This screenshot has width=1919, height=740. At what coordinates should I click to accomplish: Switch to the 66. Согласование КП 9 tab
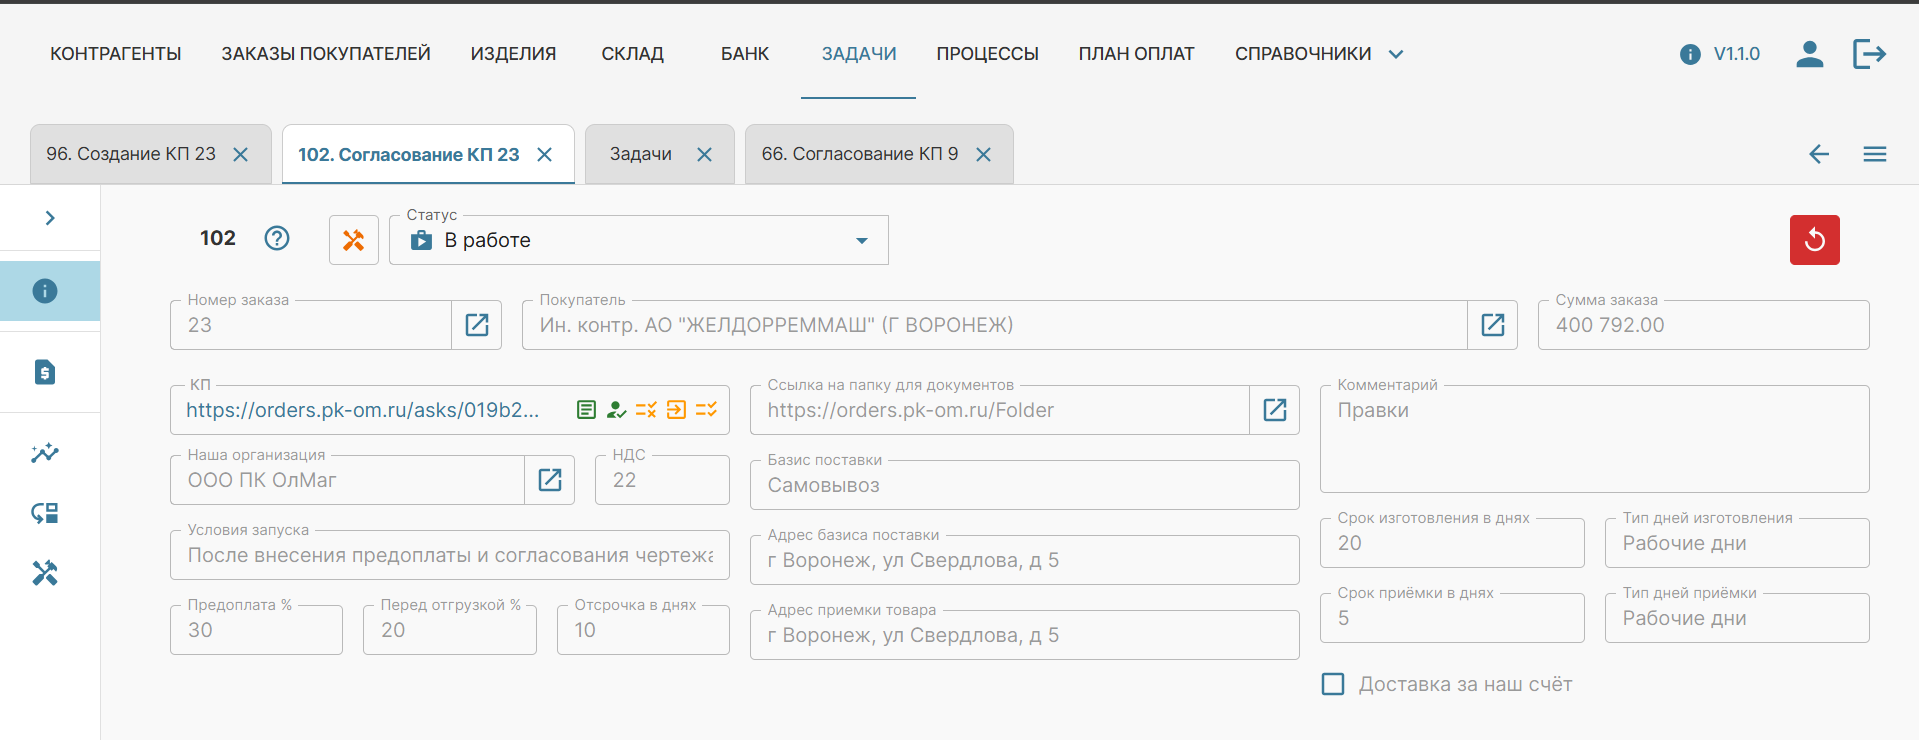[x=859, y=154]
